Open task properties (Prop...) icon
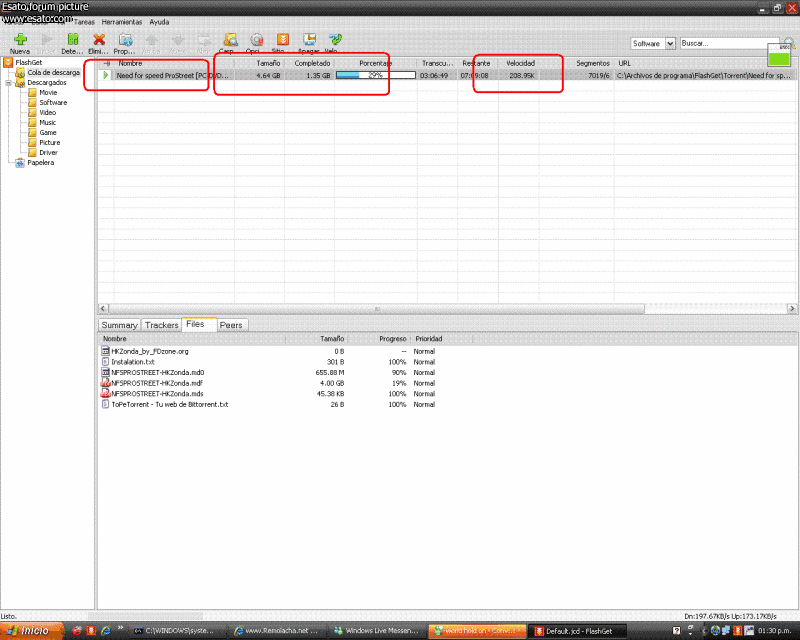 coord(124,43)
